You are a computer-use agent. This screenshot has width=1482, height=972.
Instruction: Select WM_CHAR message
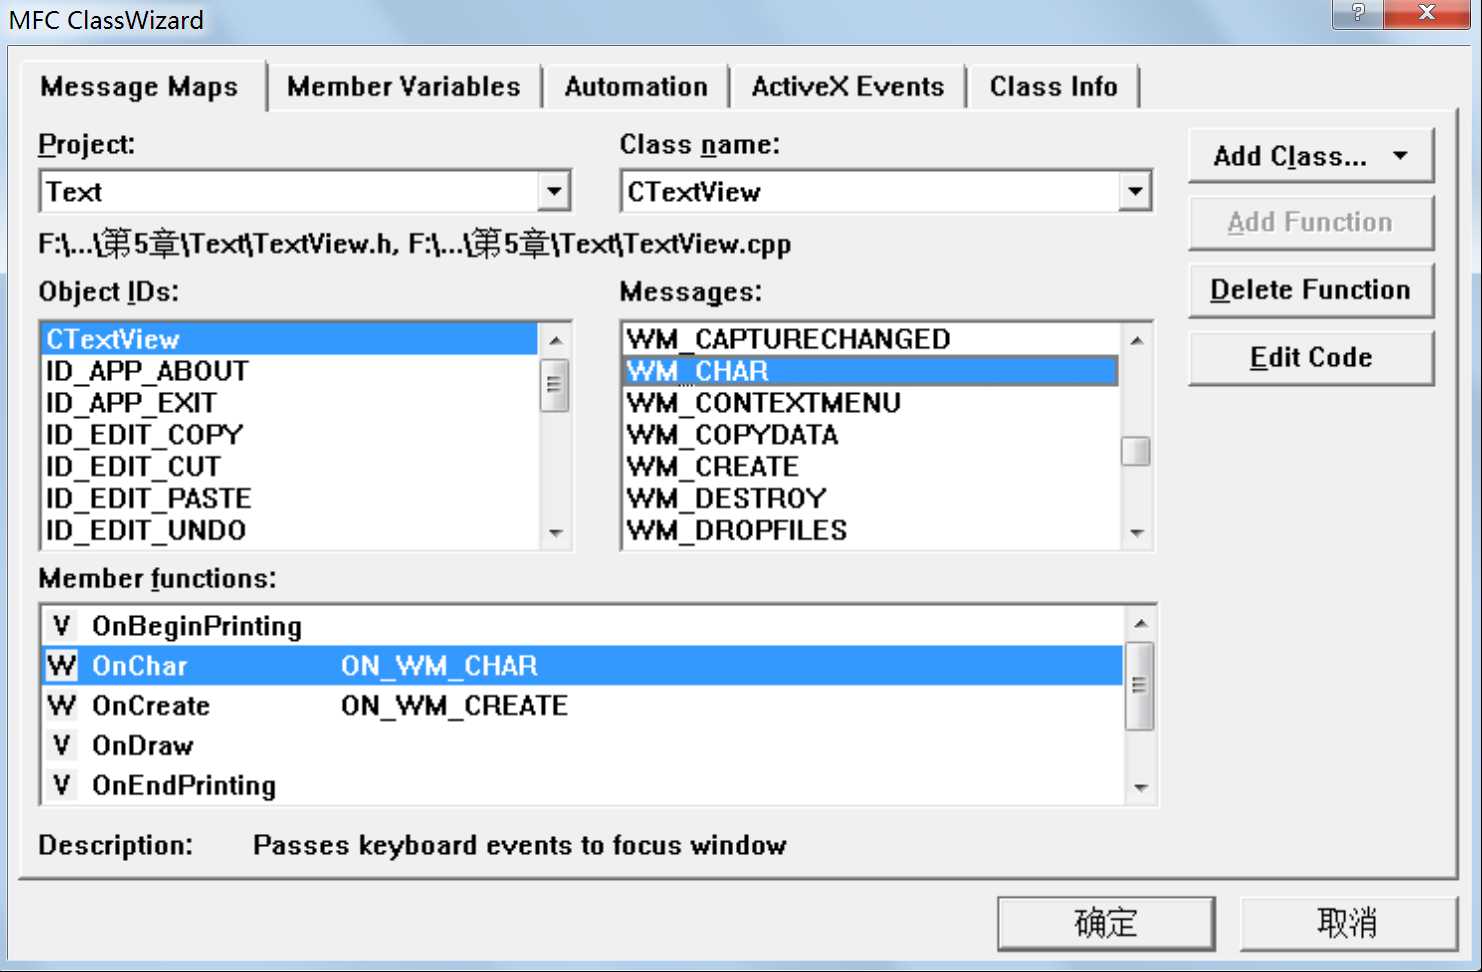[871, 371]
